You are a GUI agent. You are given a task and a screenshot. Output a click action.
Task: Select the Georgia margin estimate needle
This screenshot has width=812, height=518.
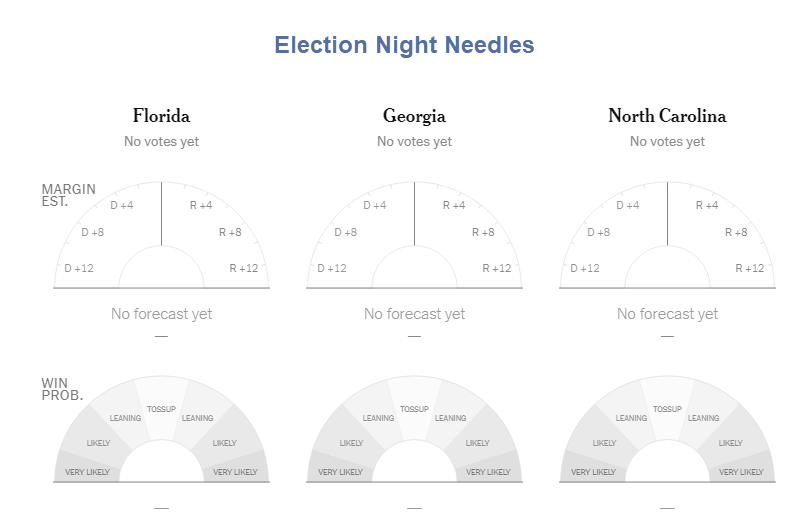(414, 214)
